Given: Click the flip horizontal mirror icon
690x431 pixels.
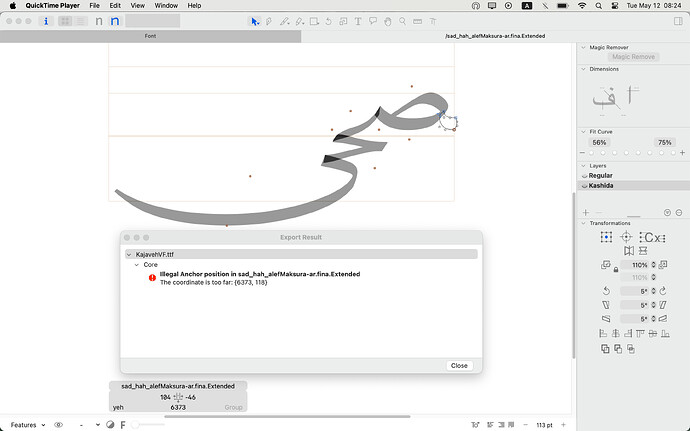Looking at the screenshot, I should 629,251.
